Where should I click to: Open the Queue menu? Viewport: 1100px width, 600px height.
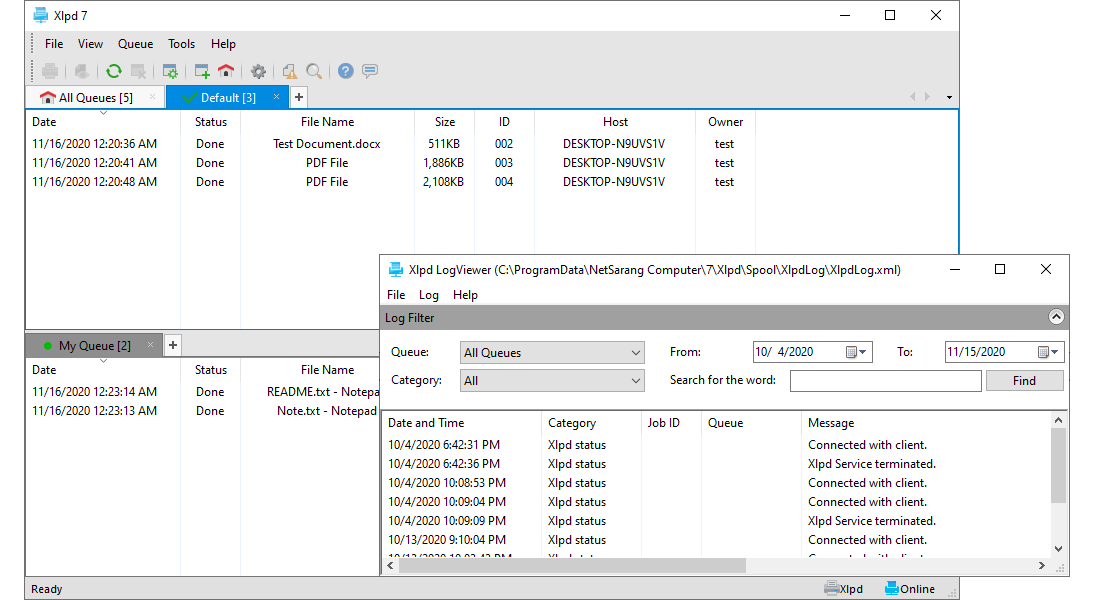(135, 44)
